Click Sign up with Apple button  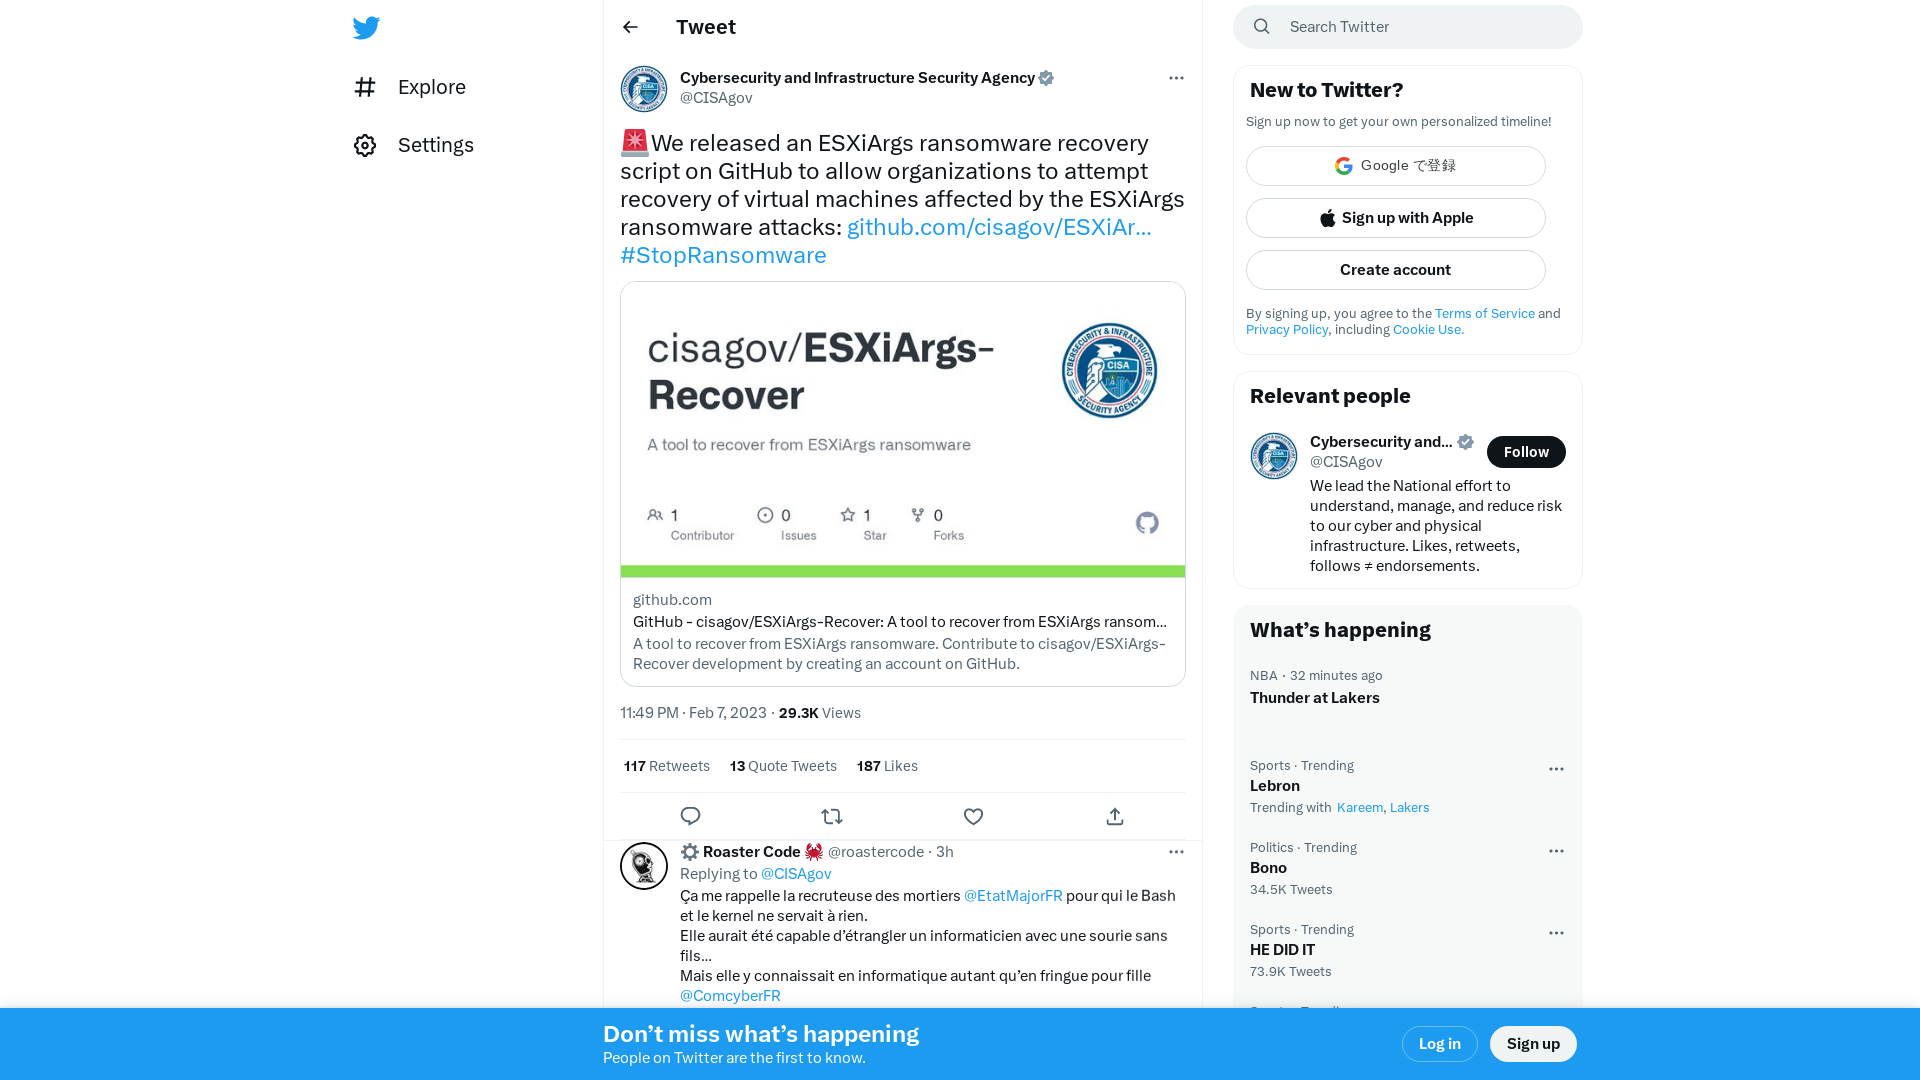click(x=1395, y=218)
